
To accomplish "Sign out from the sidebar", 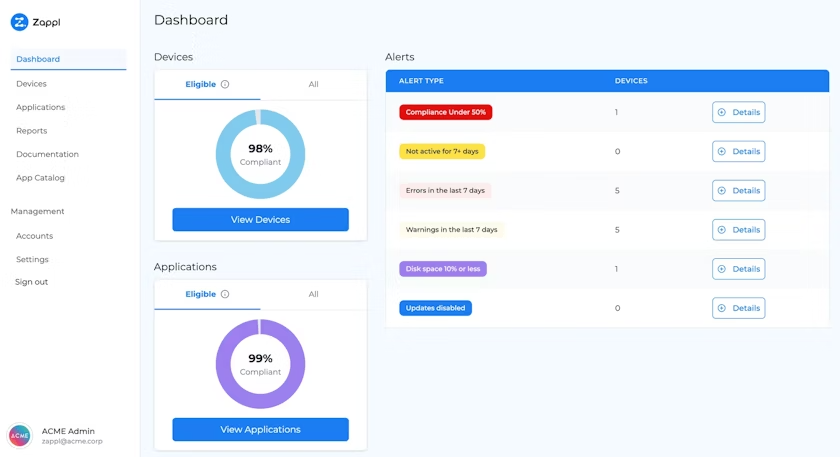I will (x=31, y=282).
